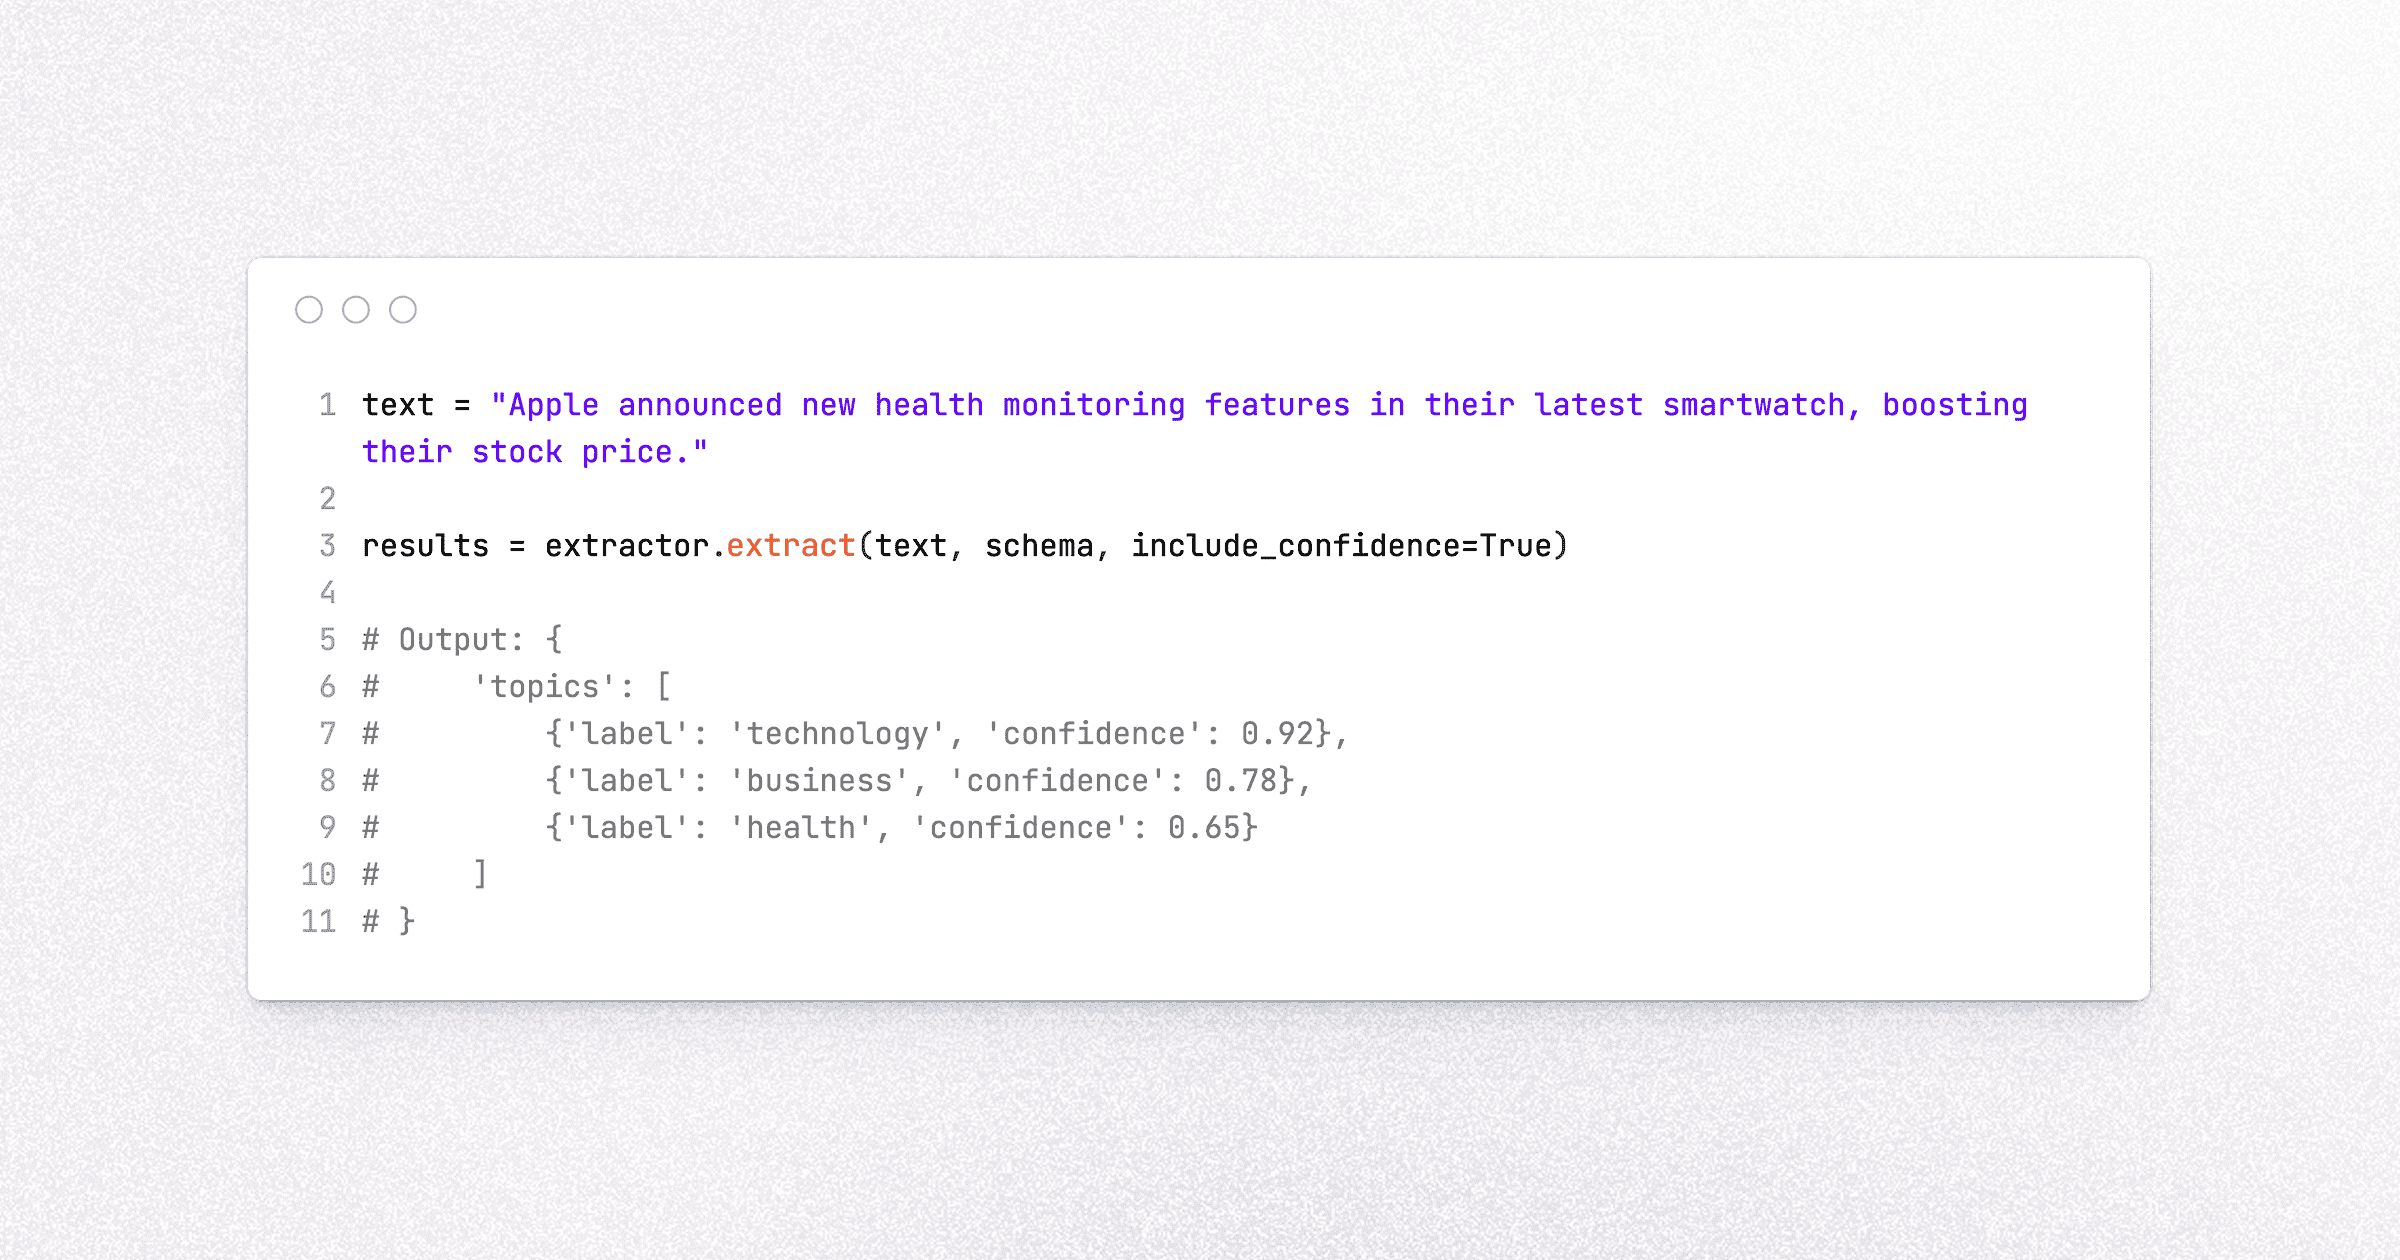The height and width of the screenshot is (1260, 2400).
Task: Click the word 'smartwatch' in the string
Action: 1753,405
